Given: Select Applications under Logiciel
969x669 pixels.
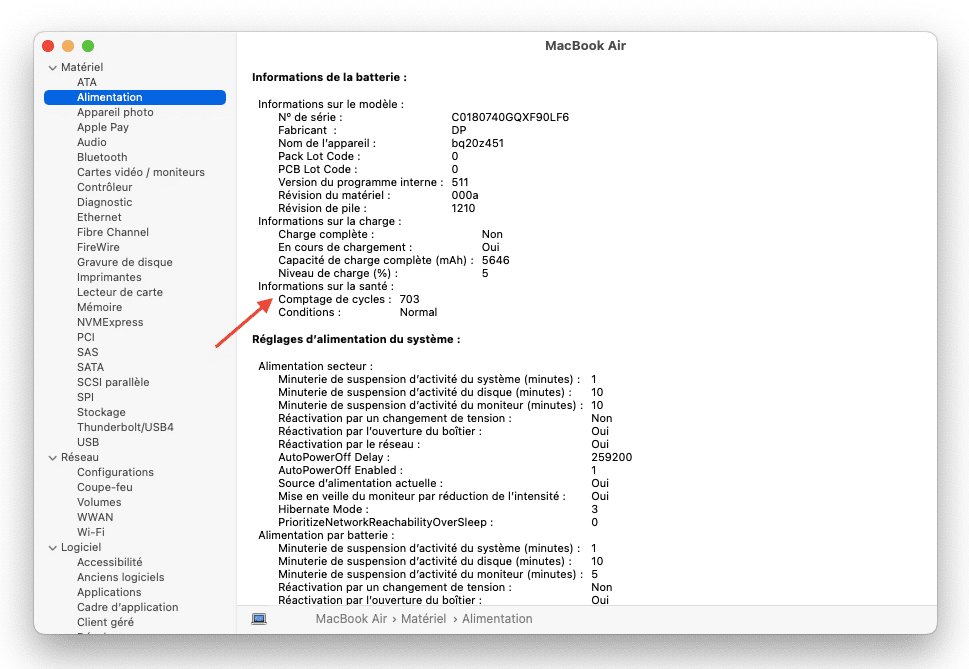Looking at the screenshot, I should 109,592.
